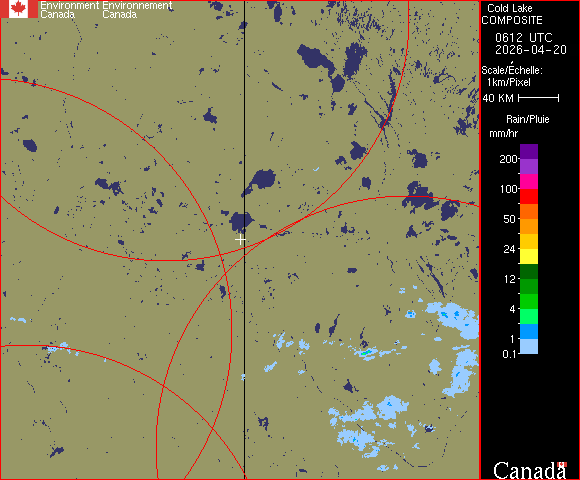The image size is (580, 480).
Task: Select the dark green 12 mm/hr legend color
Action: pyautogui.click(x=529, y=271)
